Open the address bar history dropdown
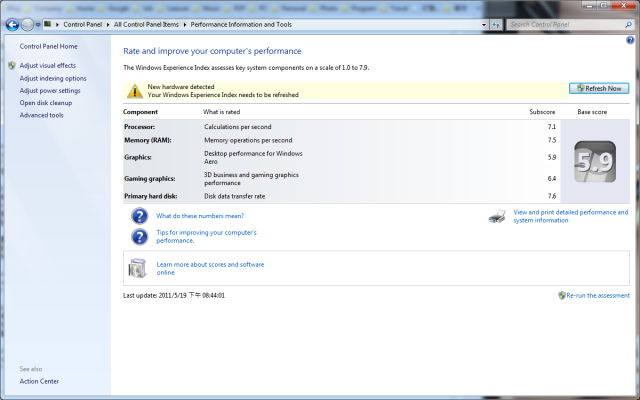This screenshot has height=400, width=640. pos(484,24)
